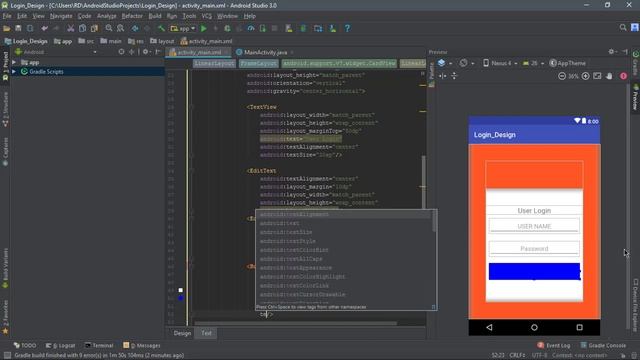This screenshot has width=640, height=360.
Task: Click USER NAME field in preview
Action: tap(534, 226)
